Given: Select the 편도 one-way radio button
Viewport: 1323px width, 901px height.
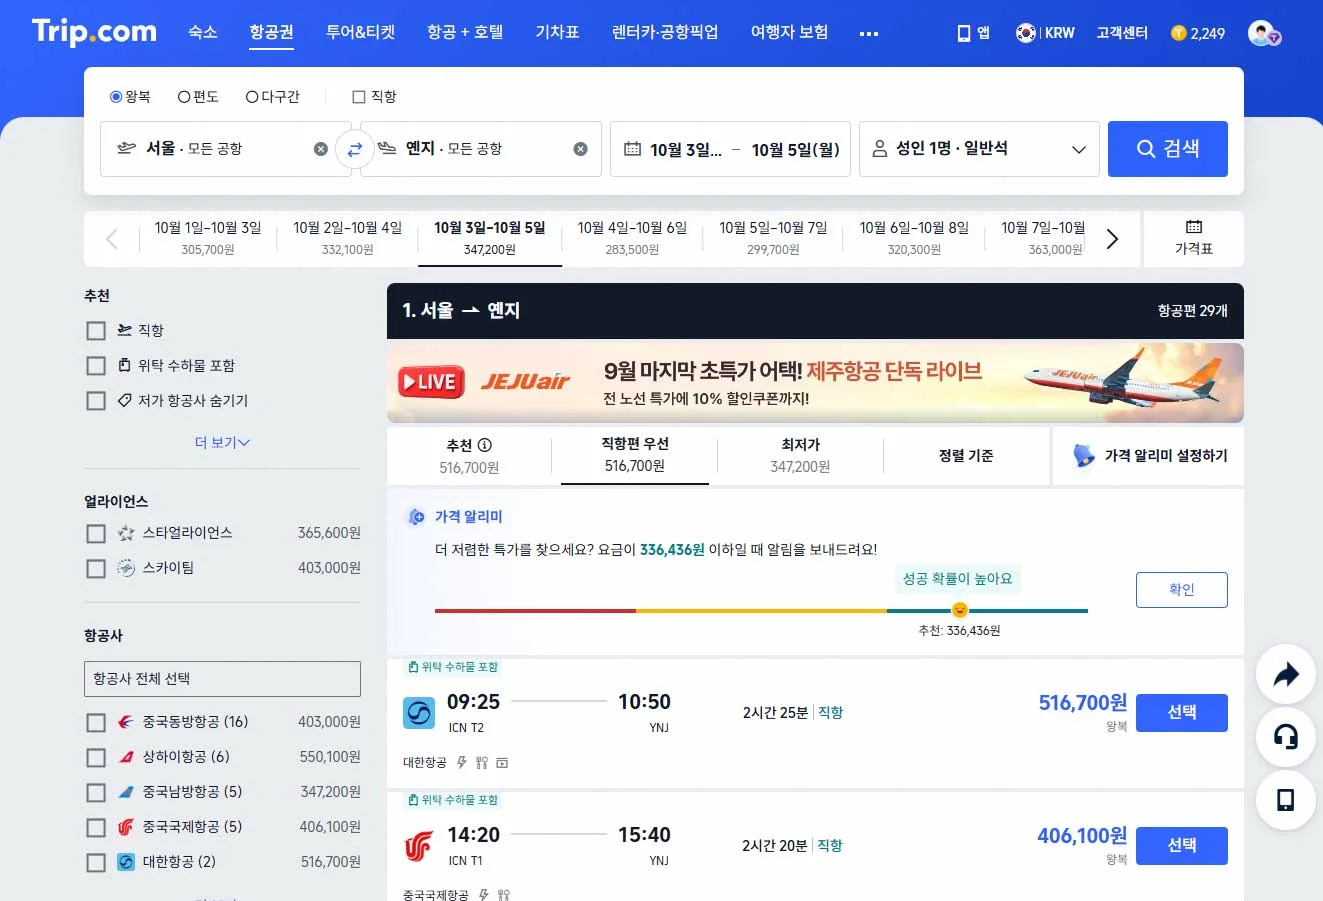Looking at the screenshot, I should click(x=184, y=97).
